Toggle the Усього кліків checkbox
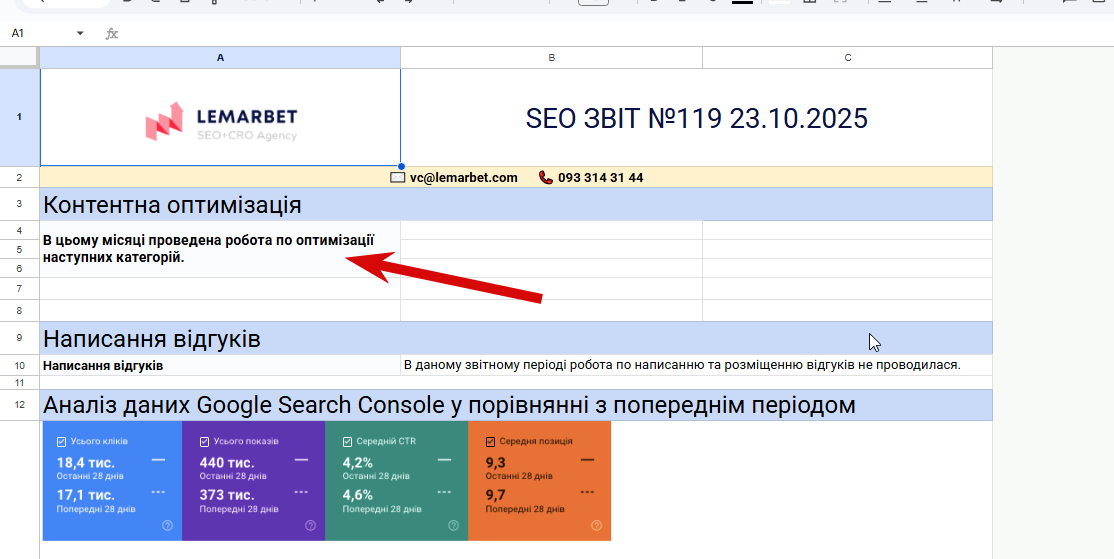Screen dimensions: 1114x559 coord(61,442)
